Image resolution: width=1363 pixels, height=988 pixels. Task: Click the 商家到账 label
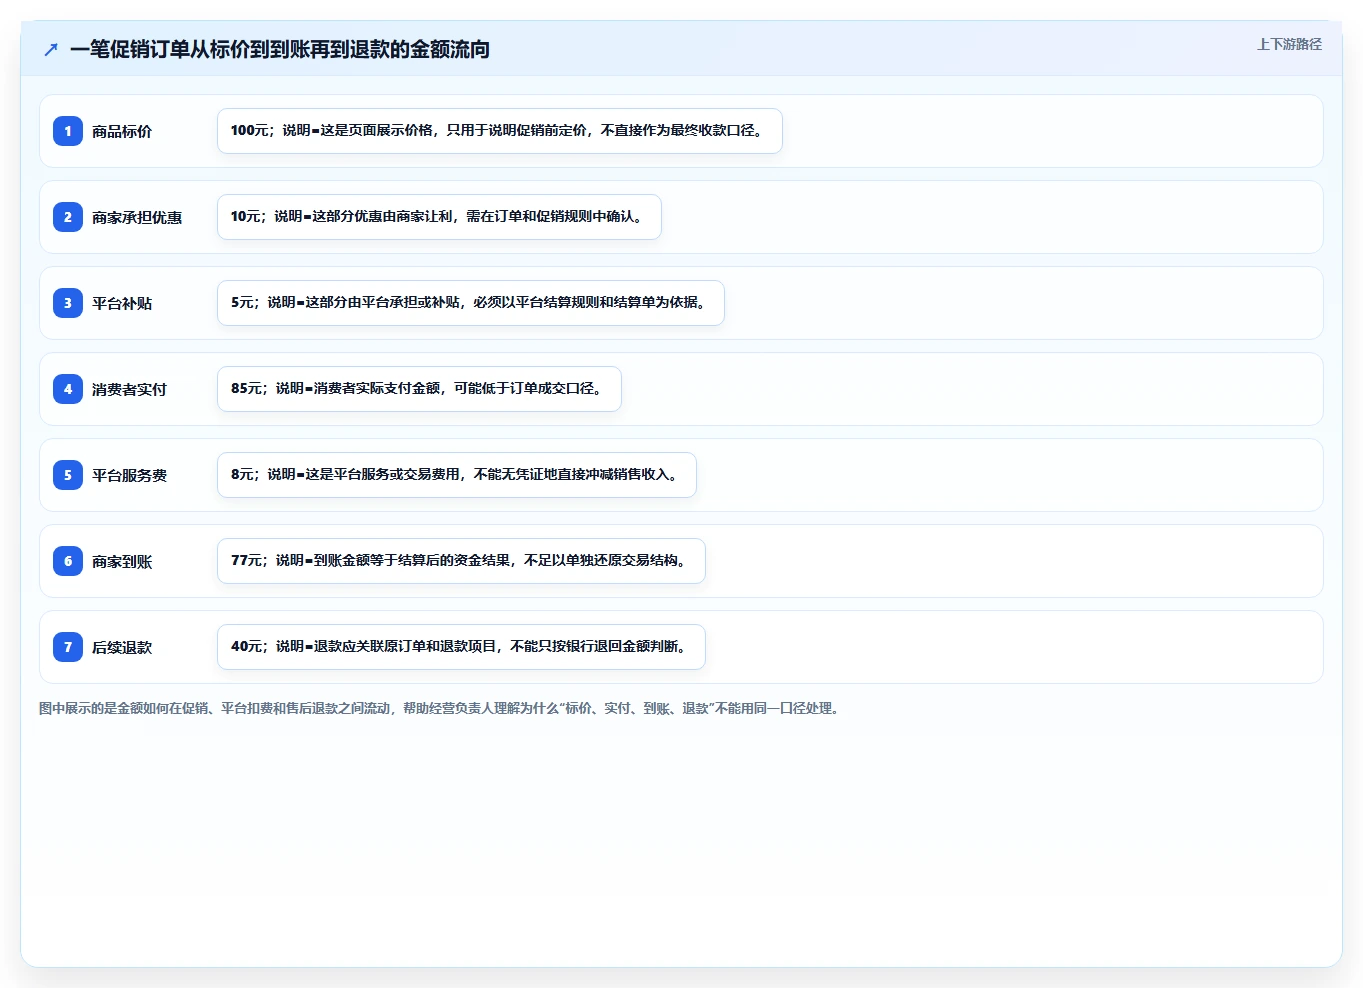click(122, 561)
